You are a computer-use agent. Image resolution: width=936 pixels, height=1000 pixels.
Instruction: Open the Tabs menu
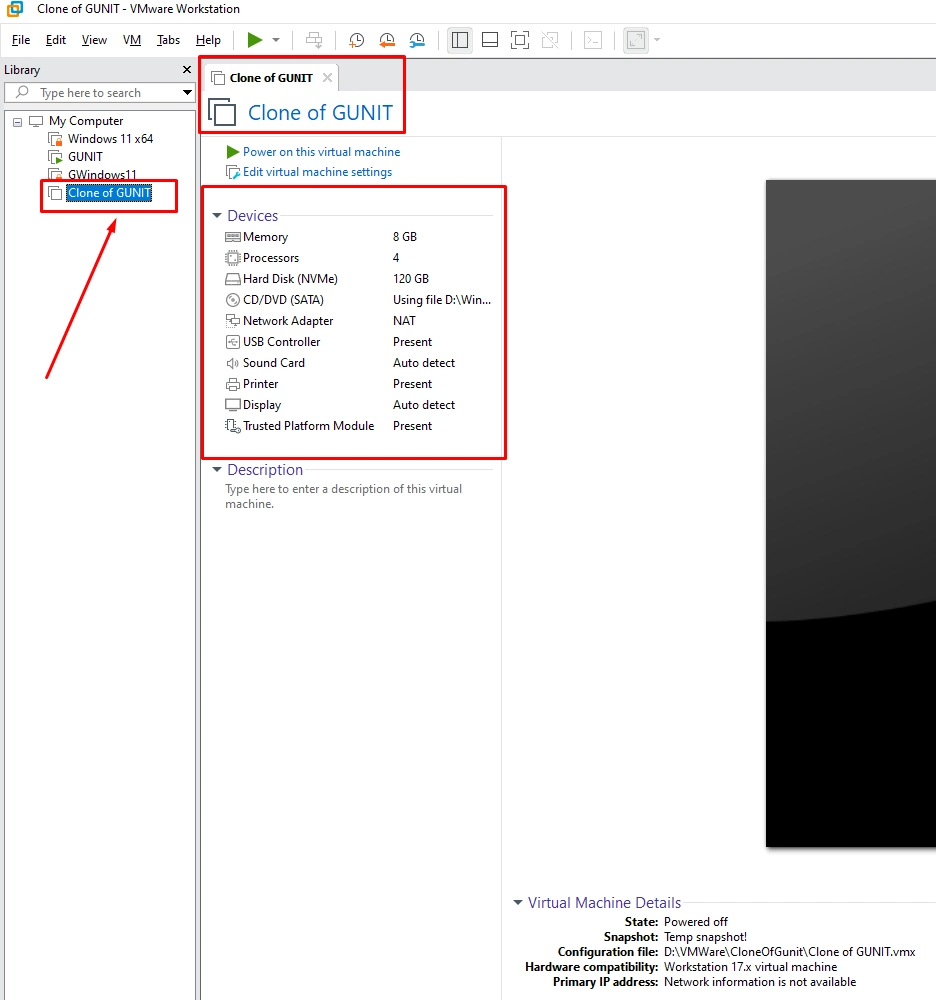pyautogui.click(x=168, y=40)
